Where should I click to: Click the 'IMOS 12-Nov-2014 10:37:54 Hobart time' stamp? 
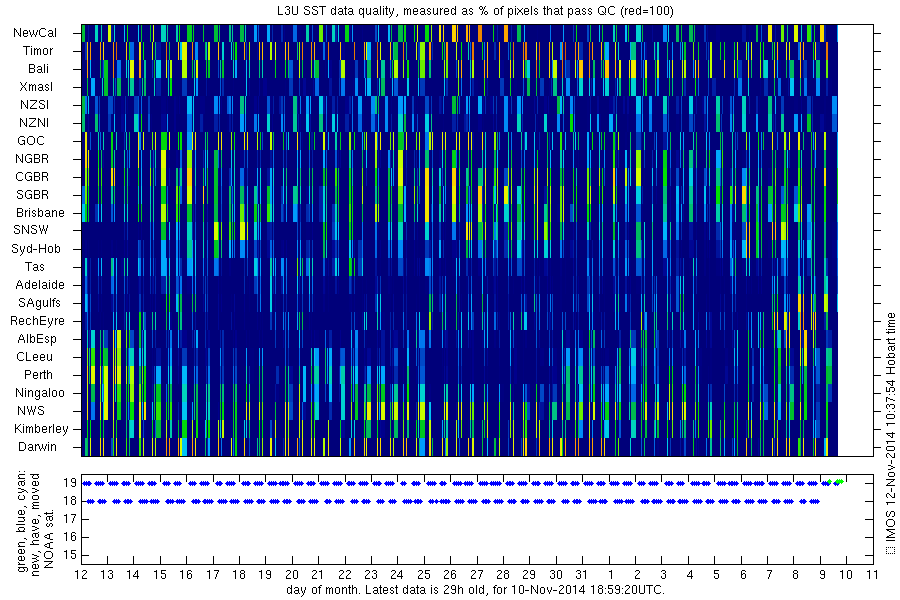point(890,434)
